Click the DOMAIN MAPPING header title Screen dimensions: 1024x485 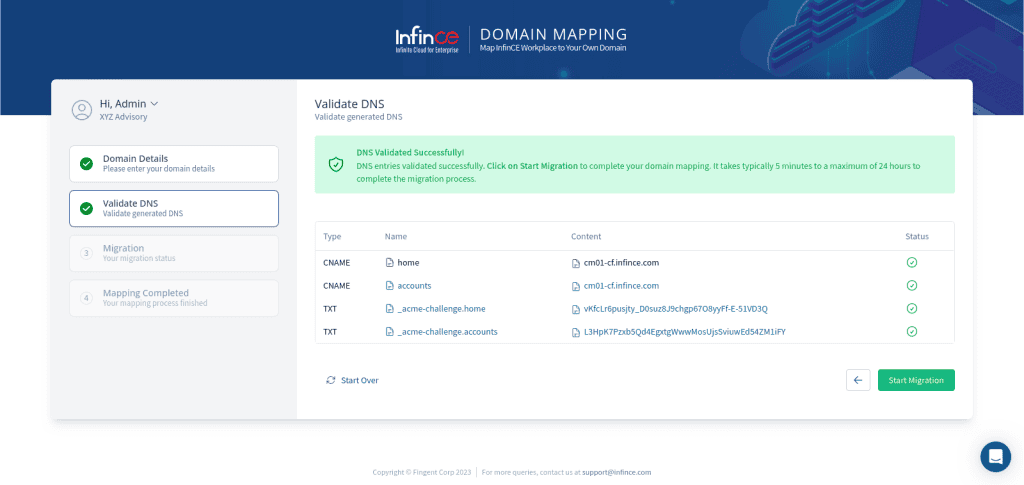click(553, 34)
